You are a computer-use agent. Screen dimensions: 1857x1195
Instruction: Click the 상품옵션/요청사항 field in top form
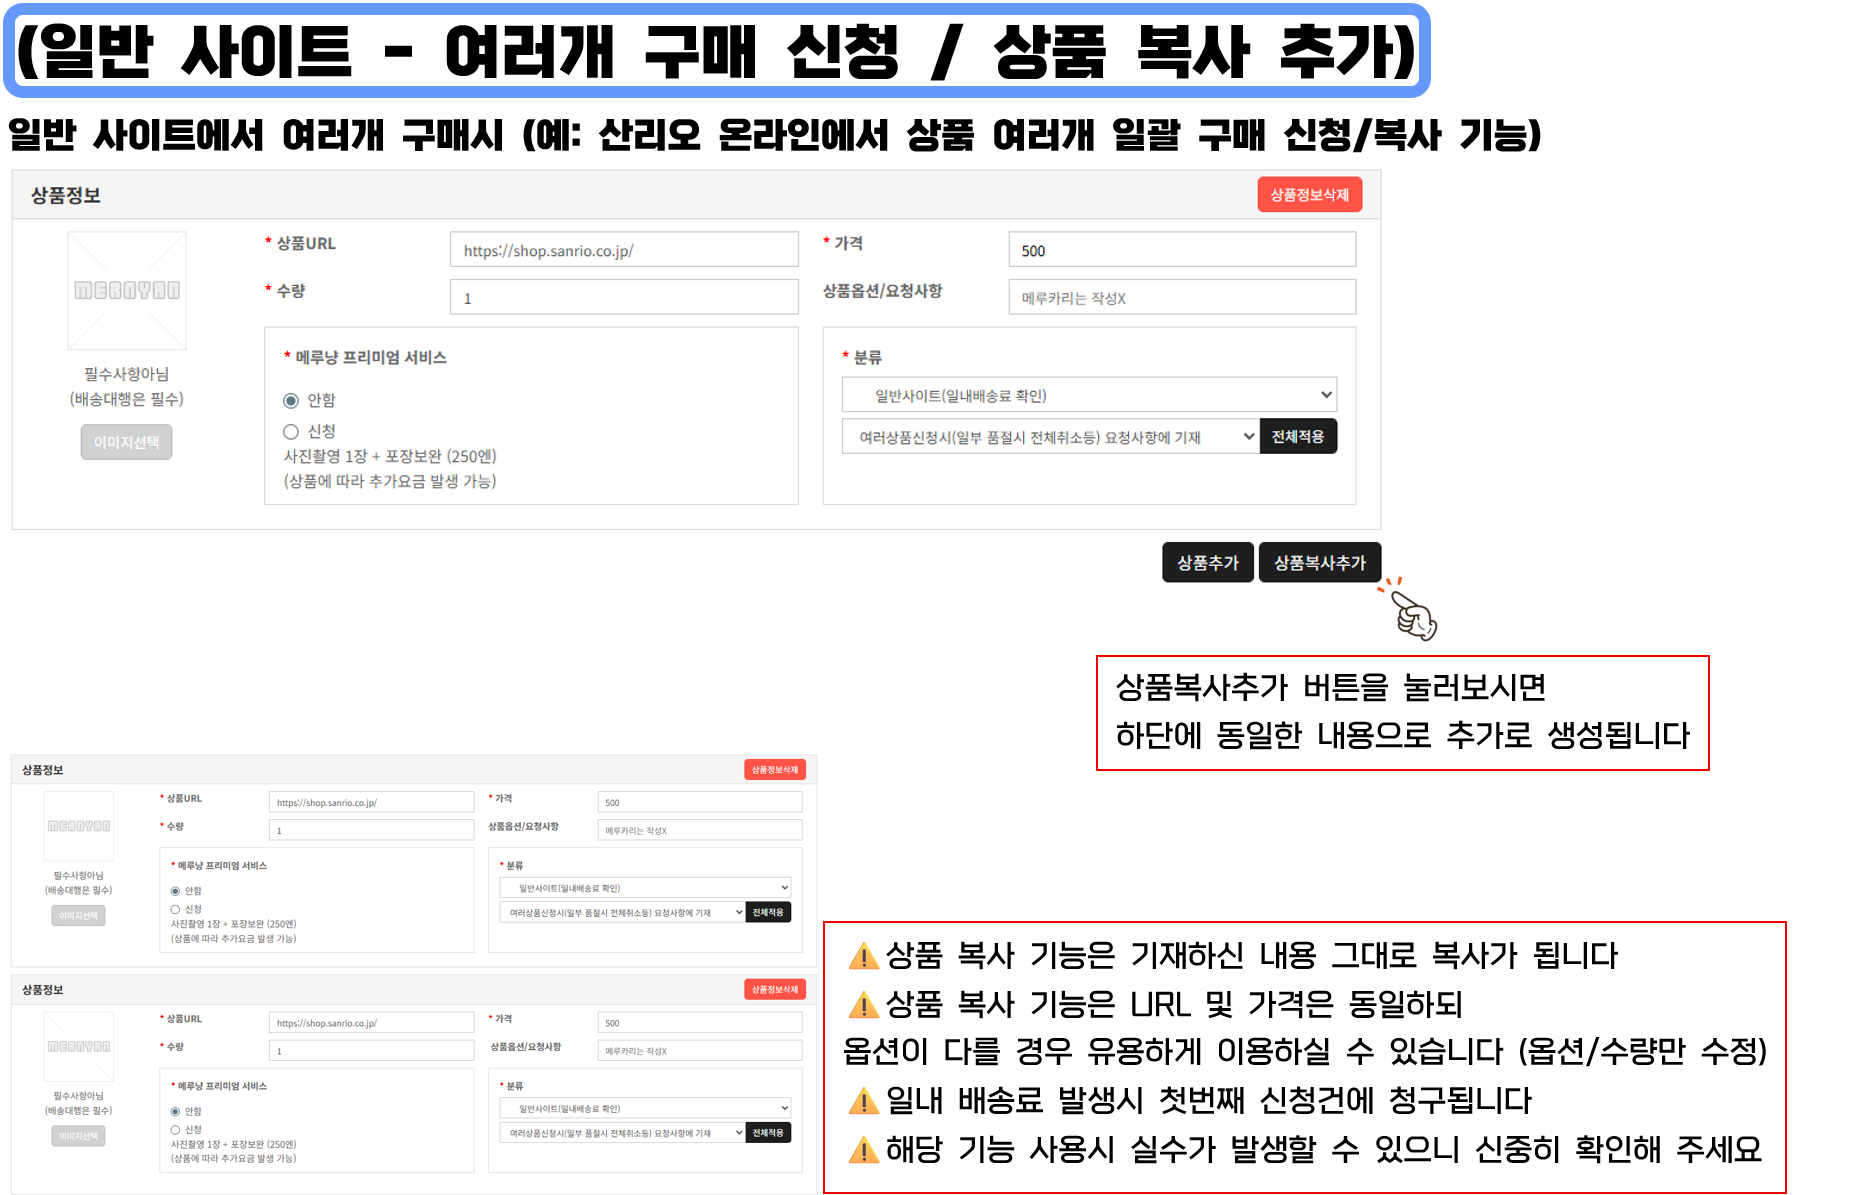click(1181, 298)
